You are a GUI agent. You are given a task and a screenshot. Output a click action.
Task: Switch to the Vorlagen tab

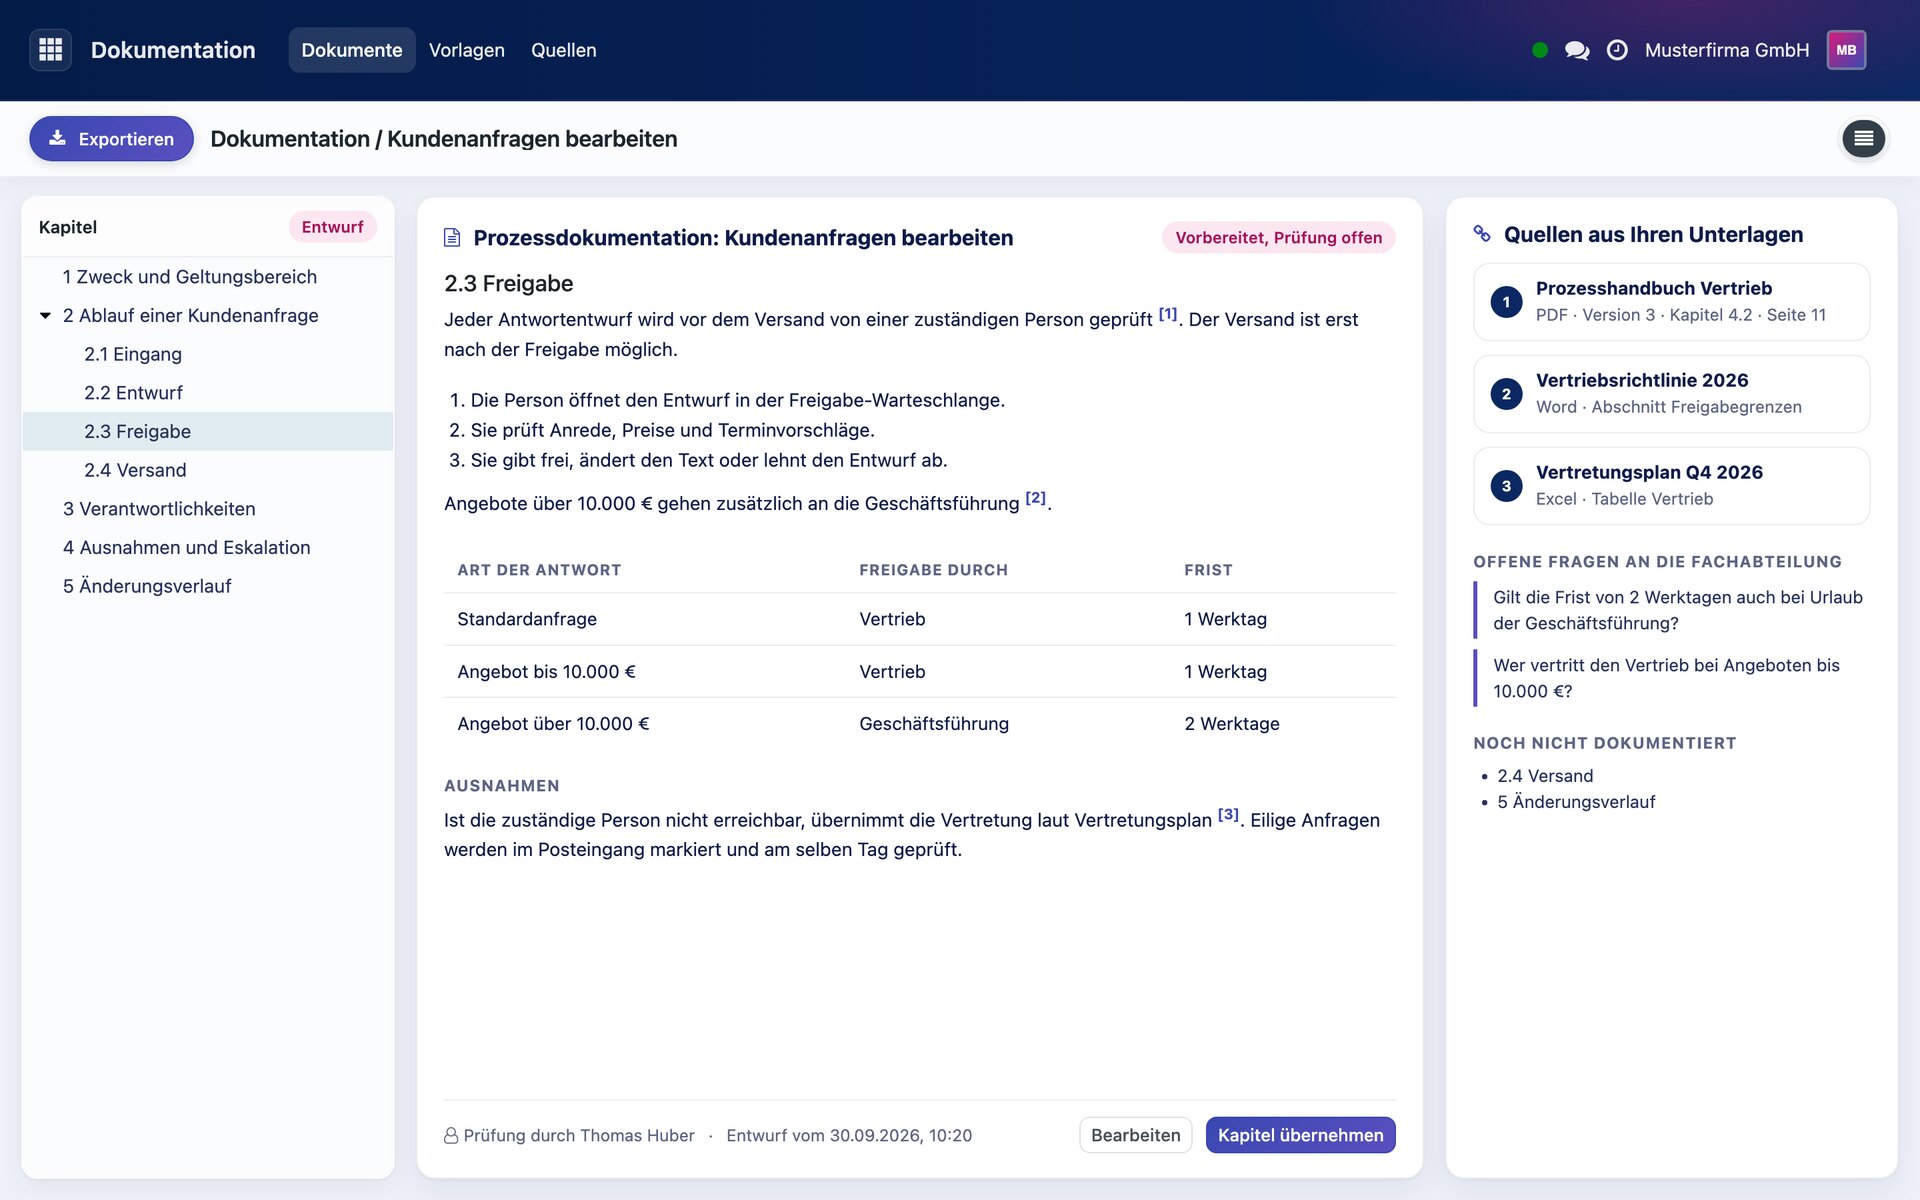click(x=467, y=50)
